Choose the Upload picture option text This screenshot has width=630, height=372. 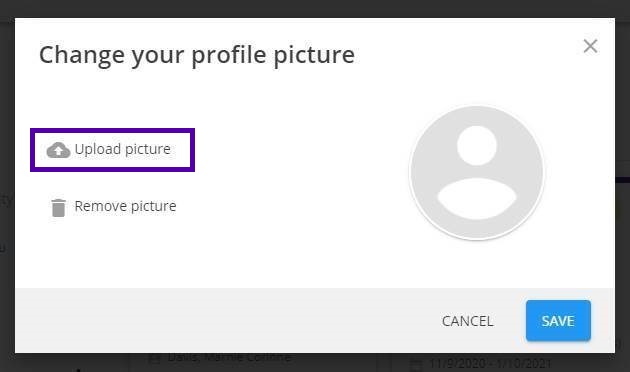[x=123, y=149]
